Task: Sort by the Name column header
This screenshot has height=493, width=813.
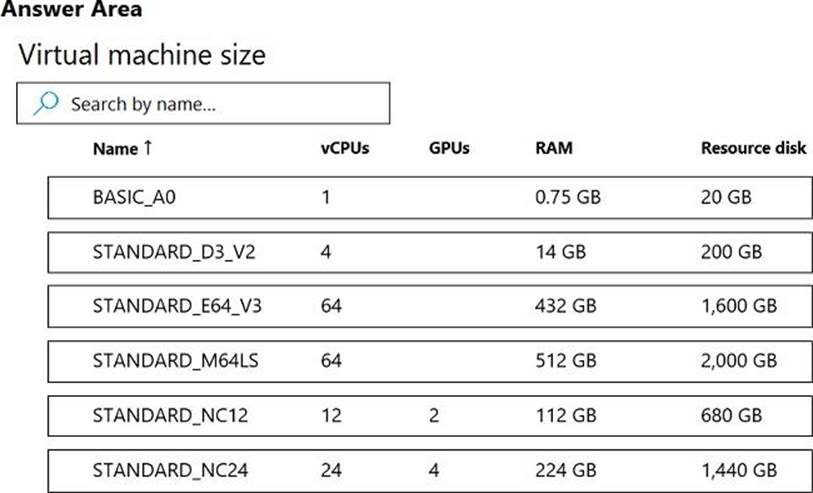Action: [115, 149]
